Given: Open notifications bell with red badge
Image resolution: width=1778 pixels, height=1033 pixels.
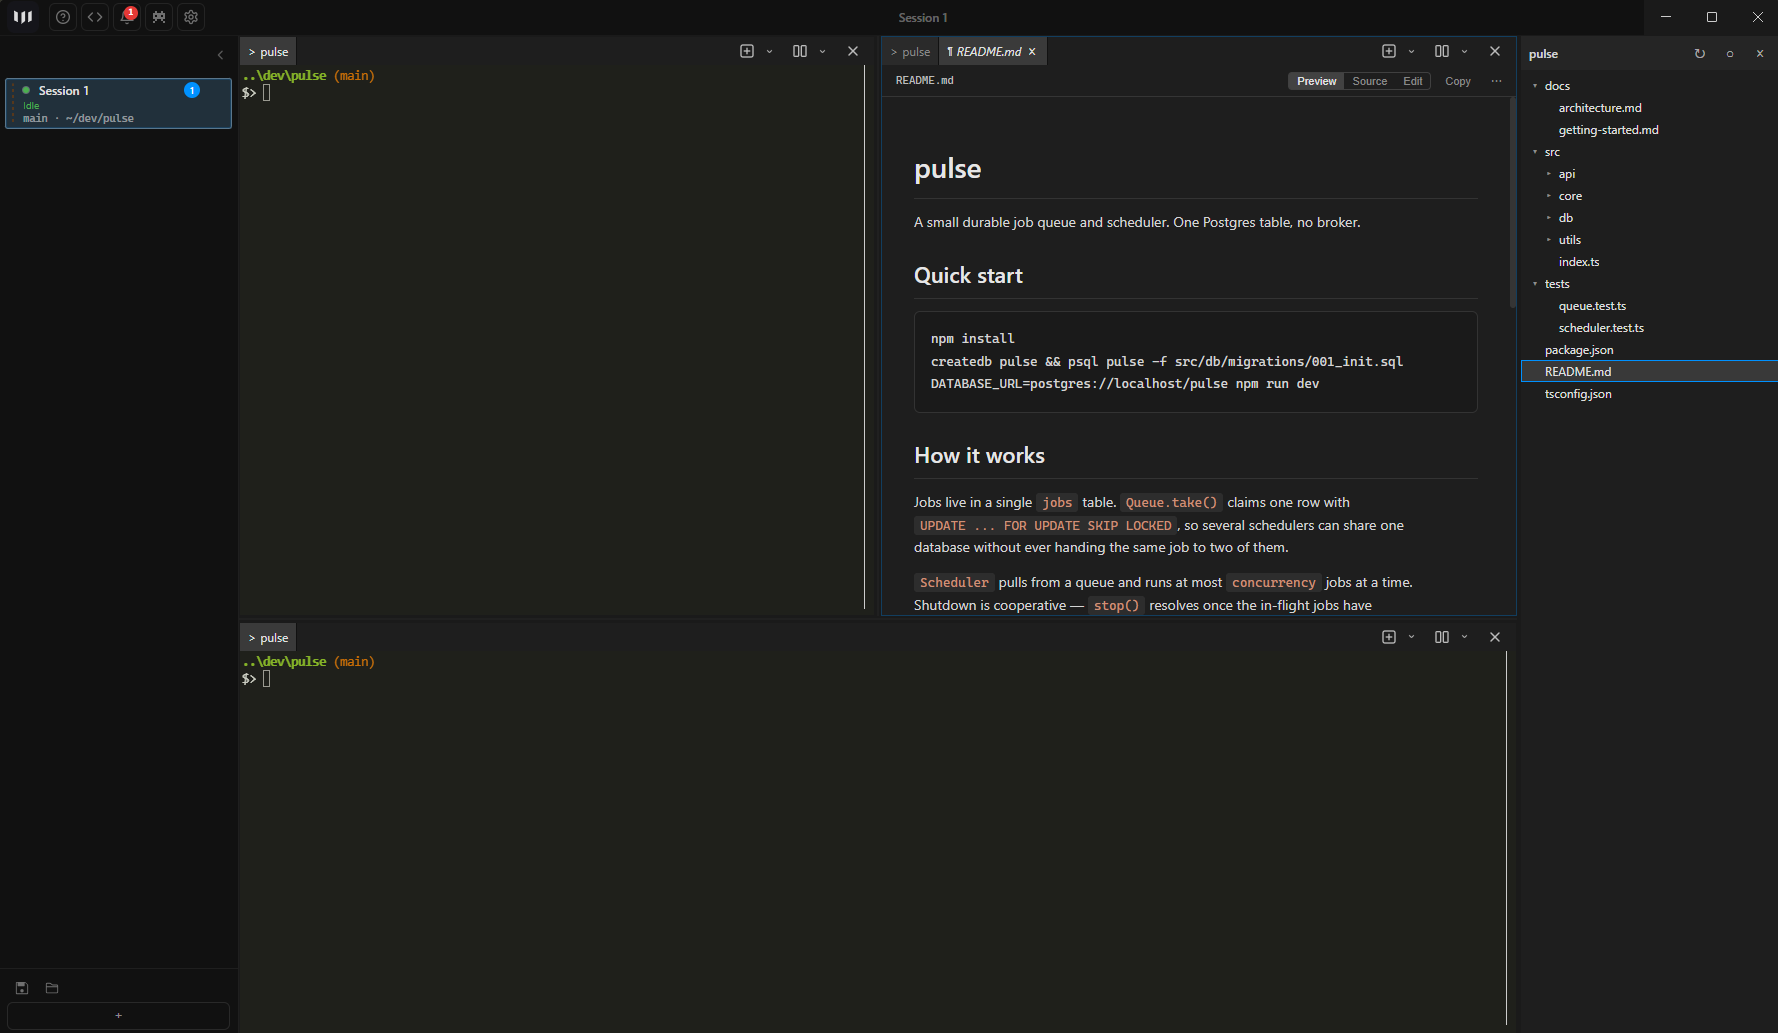Looking at the screenshot, I should pyautogui.click(x=127, y=17).
